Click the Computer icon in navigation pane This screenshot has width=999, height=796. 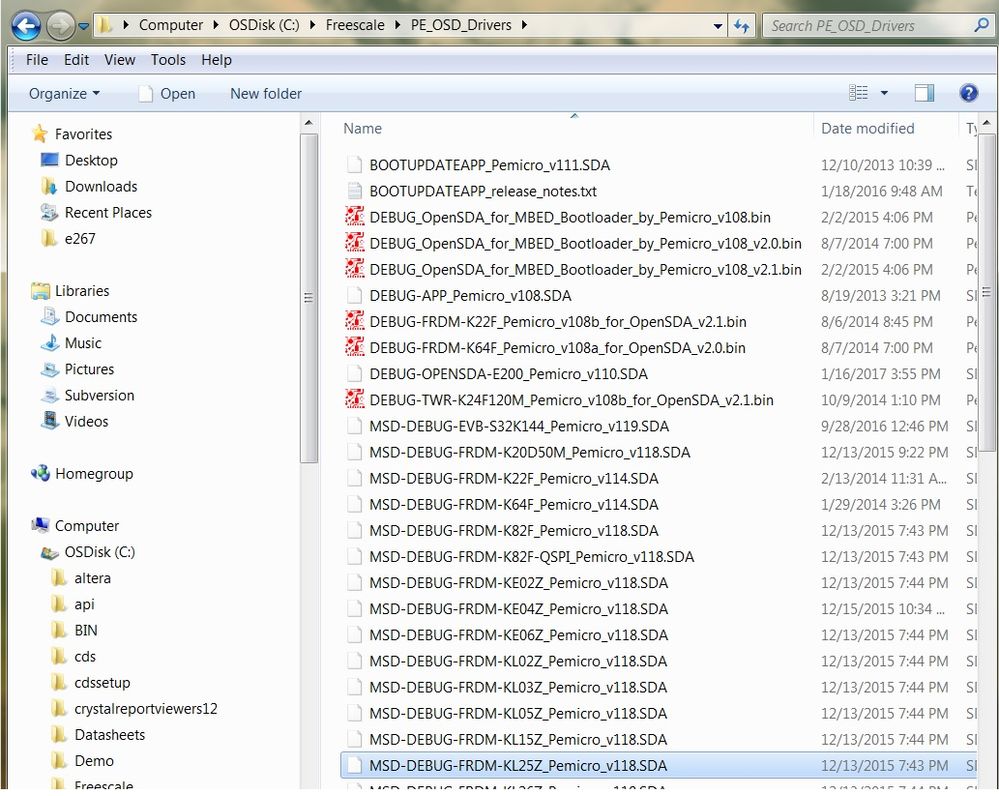point(40,525)
